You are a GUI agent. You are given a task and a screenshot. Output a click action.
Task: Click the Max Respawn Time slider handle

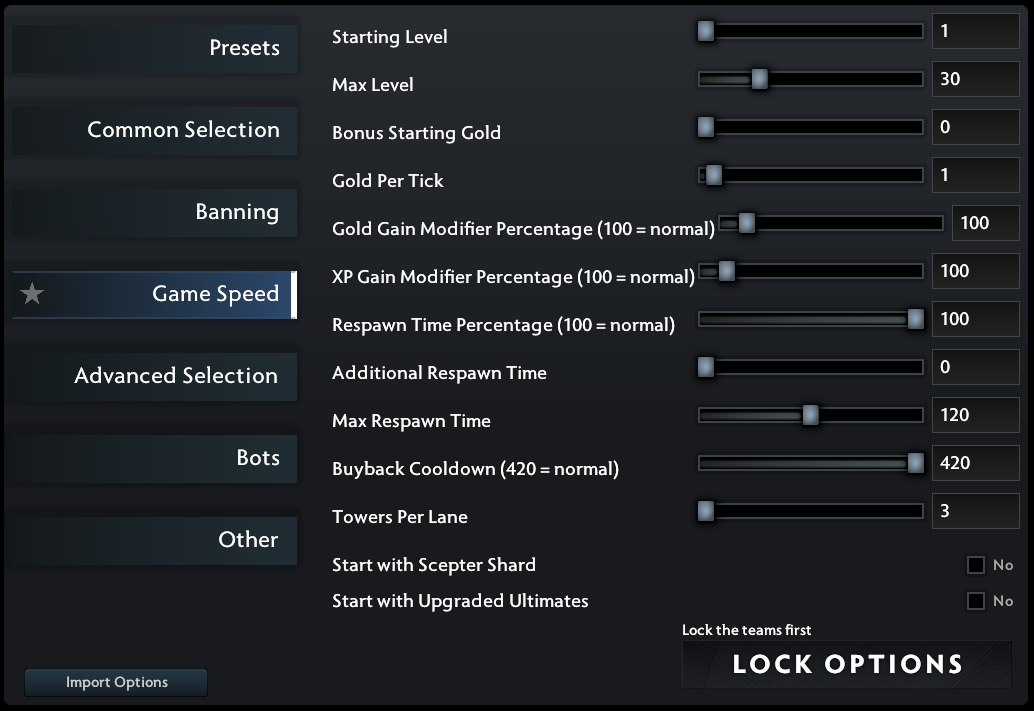(810, 415)
